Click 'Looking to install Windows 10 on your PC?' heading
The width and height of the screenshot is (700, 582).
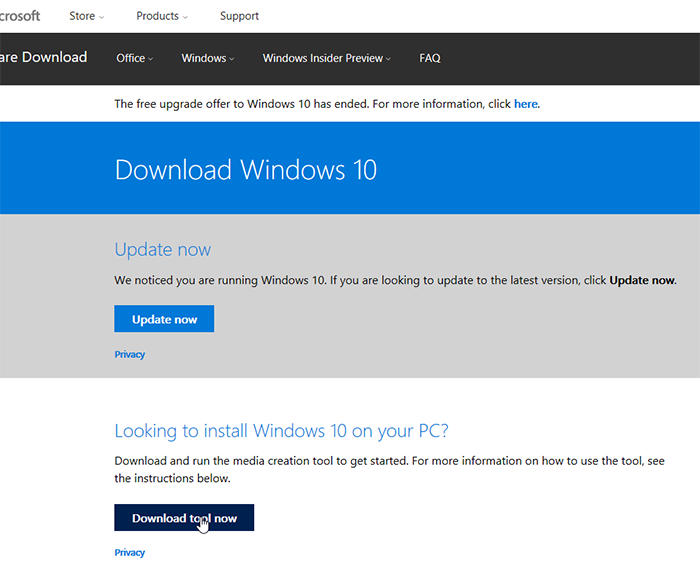(x=281, y=431)
